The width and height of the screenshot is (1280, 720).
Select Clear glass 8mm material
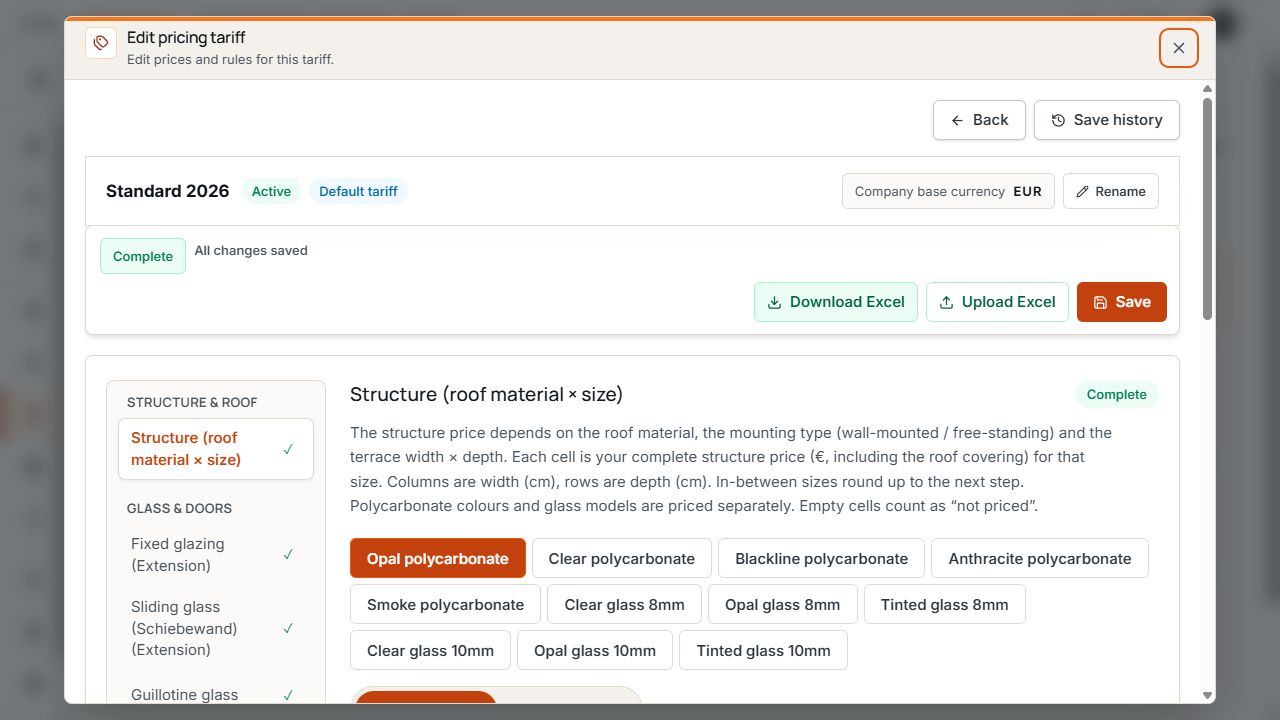[x=624, y=604]
